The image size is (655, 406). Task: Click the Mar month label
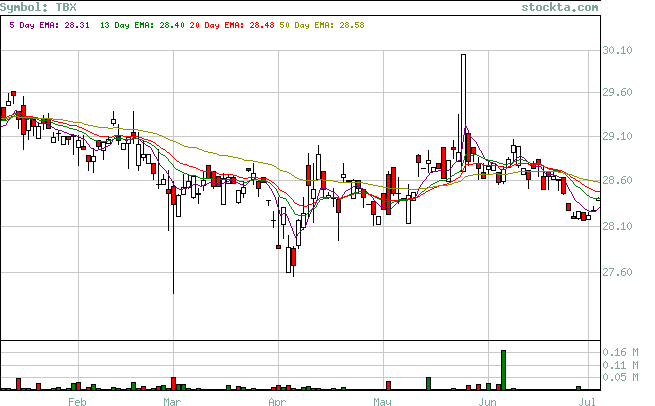172,401
